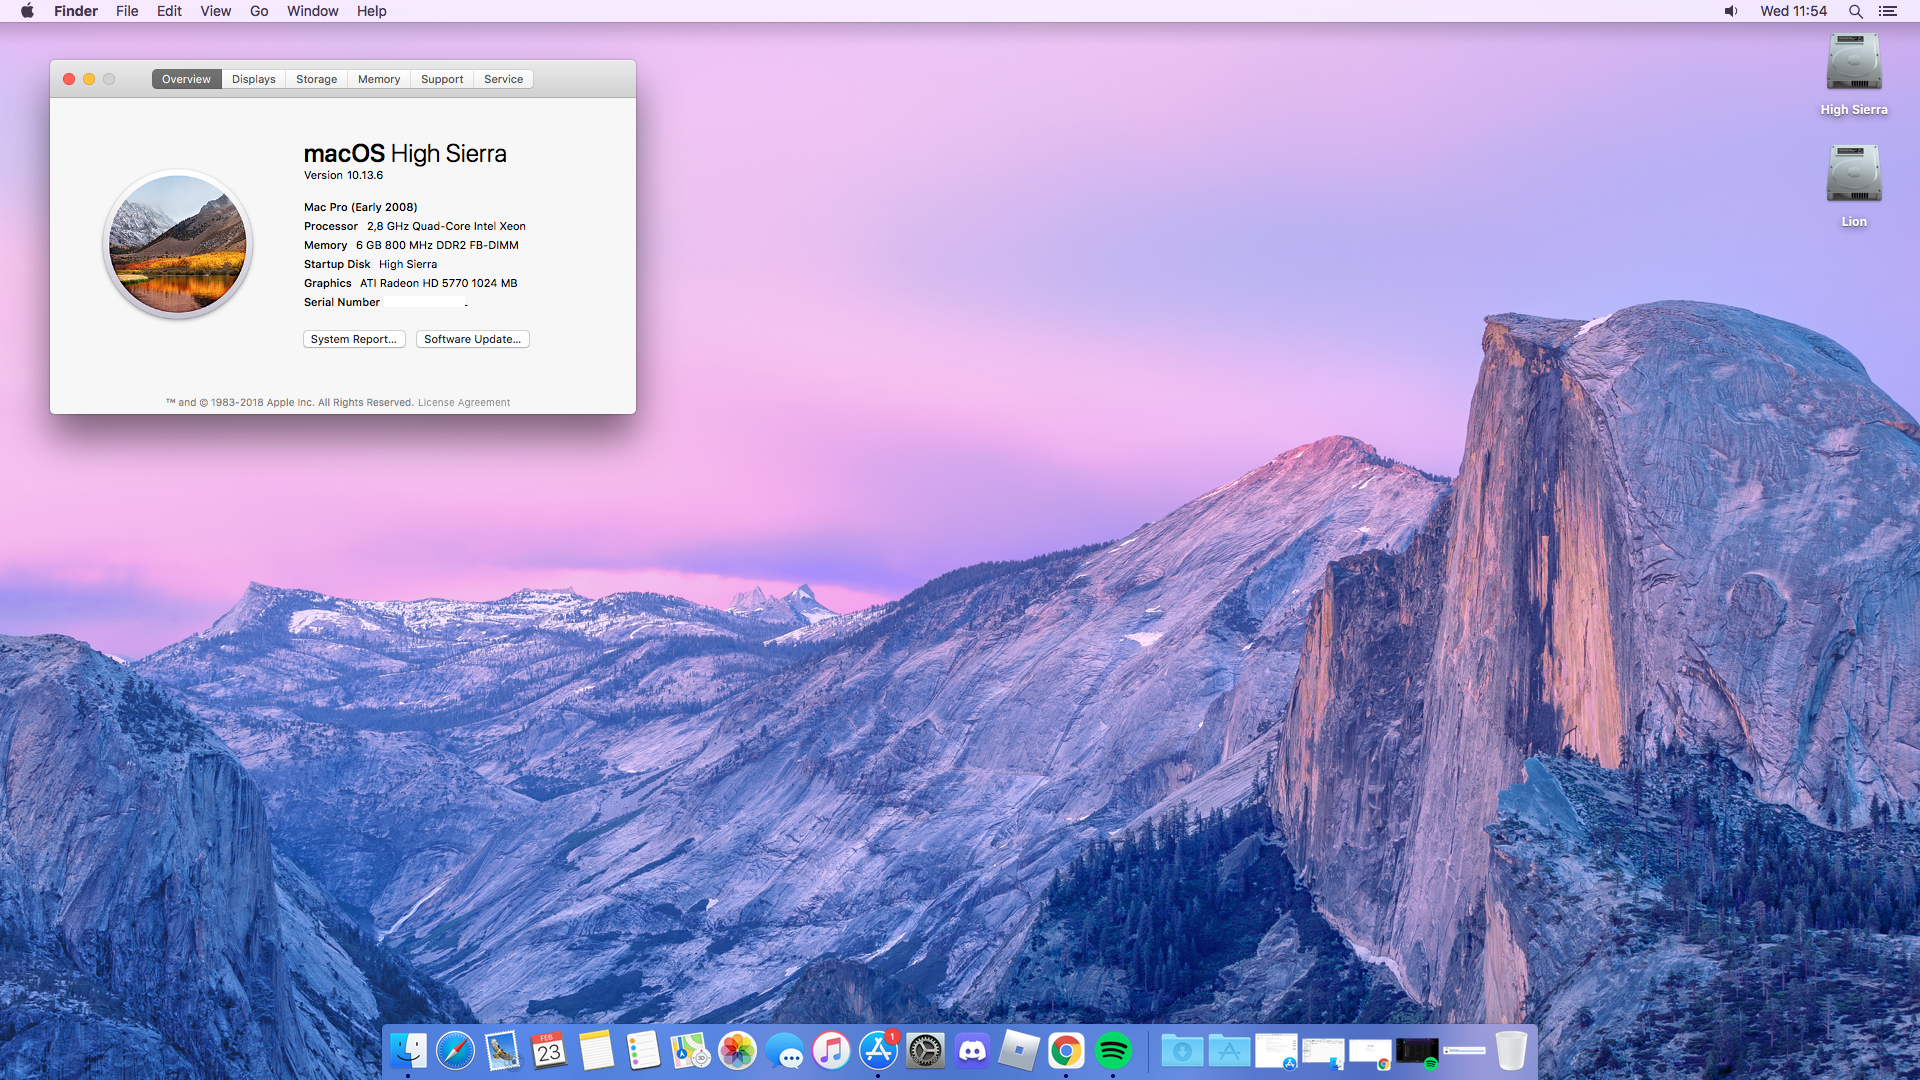Open Messages from the Dock
This screenshot has height=1080, width=1920.
784,1051
